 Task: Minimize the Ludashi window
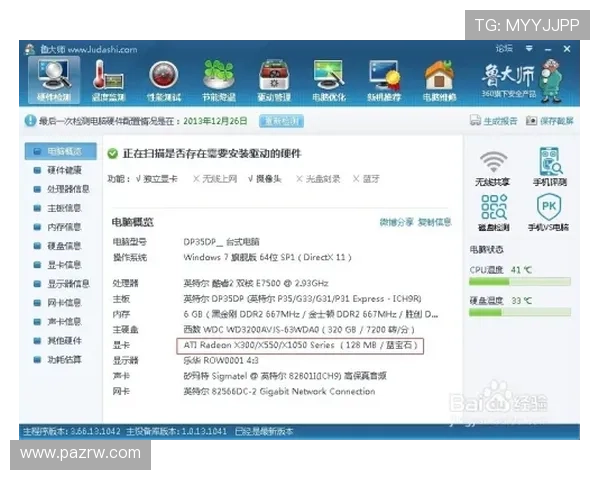pyautogui.click(x=548, y=49)
